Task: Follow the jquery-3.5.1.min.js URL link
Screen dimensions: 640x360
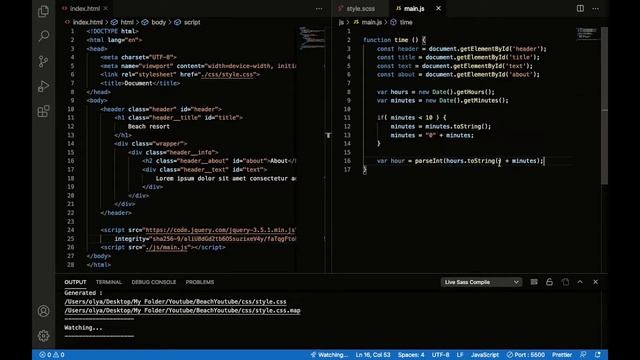Action: [x=220, y=230]
